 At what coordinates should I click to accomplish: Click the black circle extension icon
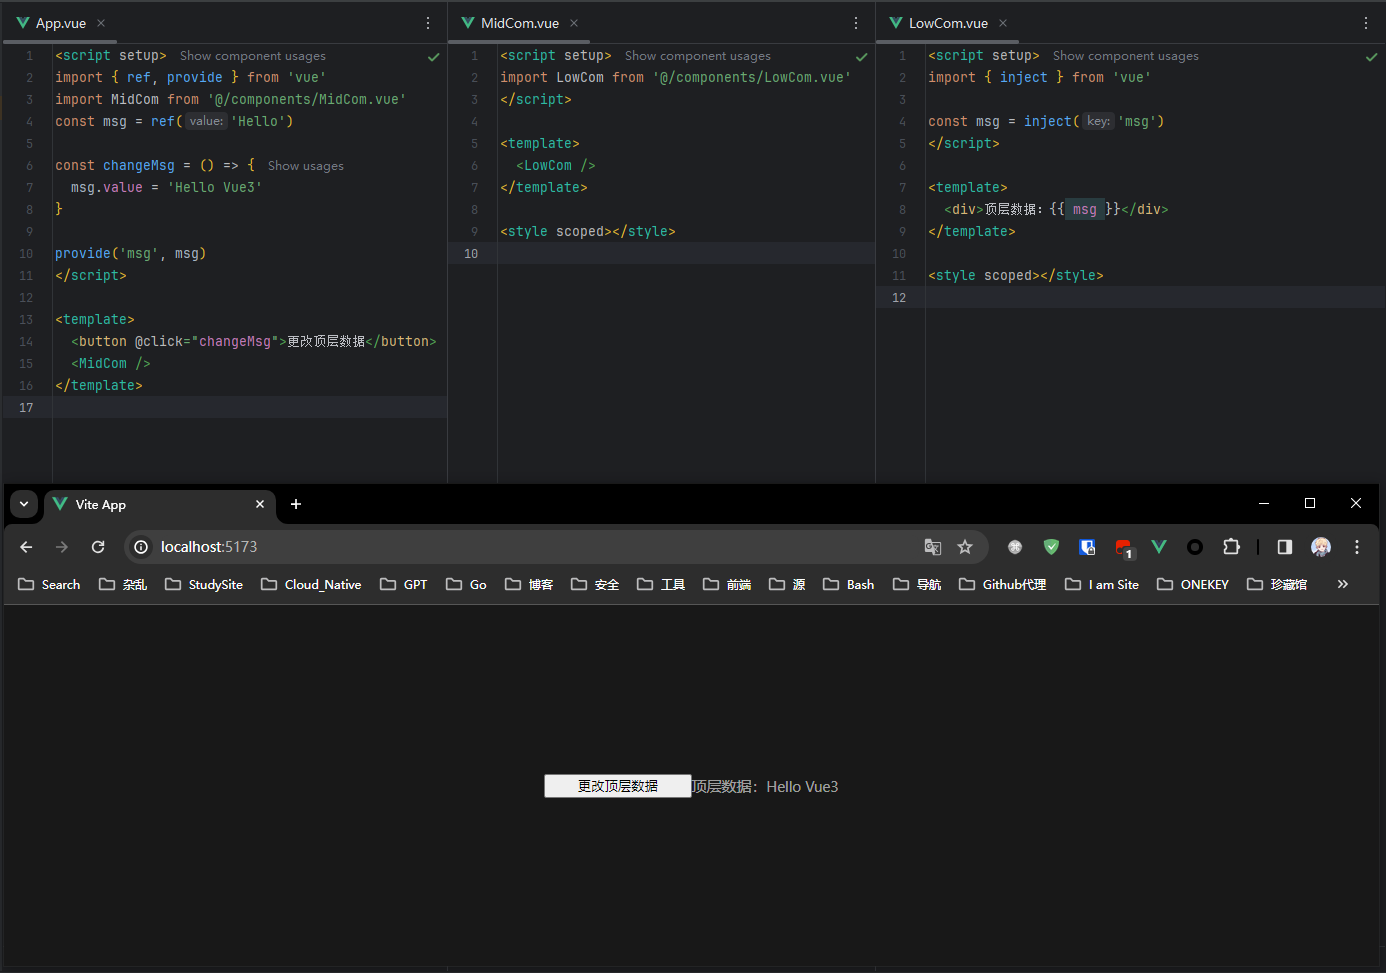tap(1195, 547)
